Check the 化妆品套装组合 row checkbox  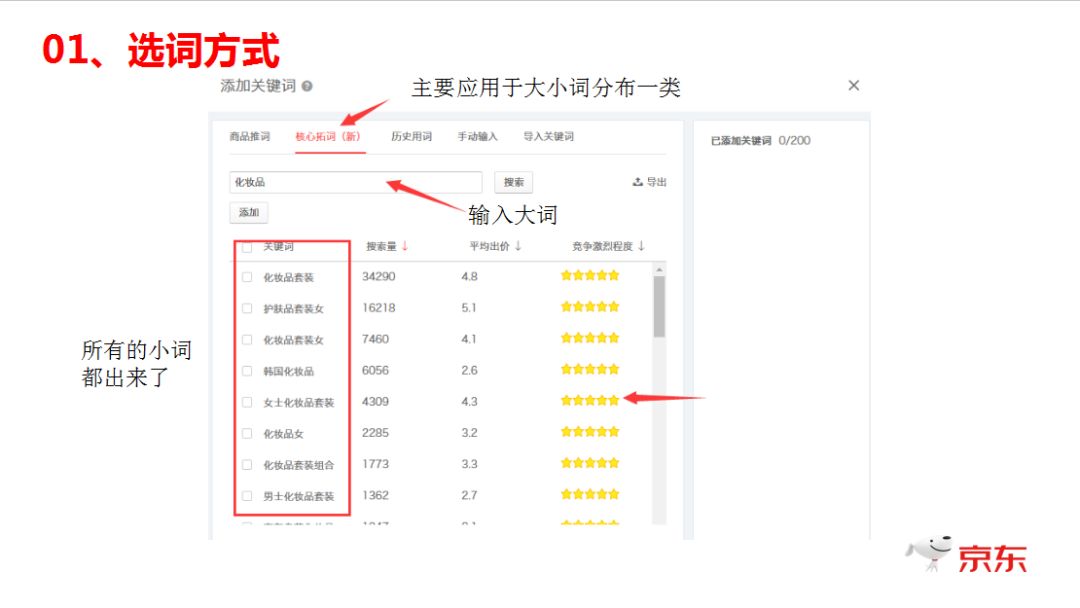[247, 465]
